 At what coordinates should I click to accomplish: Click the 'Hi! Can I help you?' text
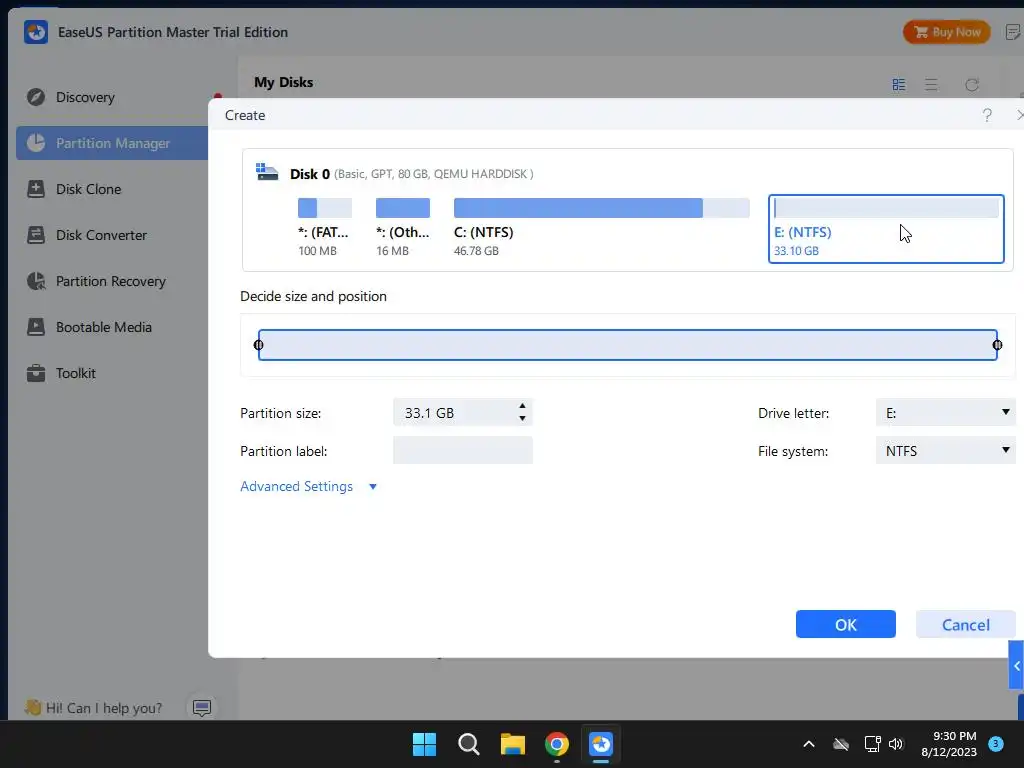tap(104, 708)
